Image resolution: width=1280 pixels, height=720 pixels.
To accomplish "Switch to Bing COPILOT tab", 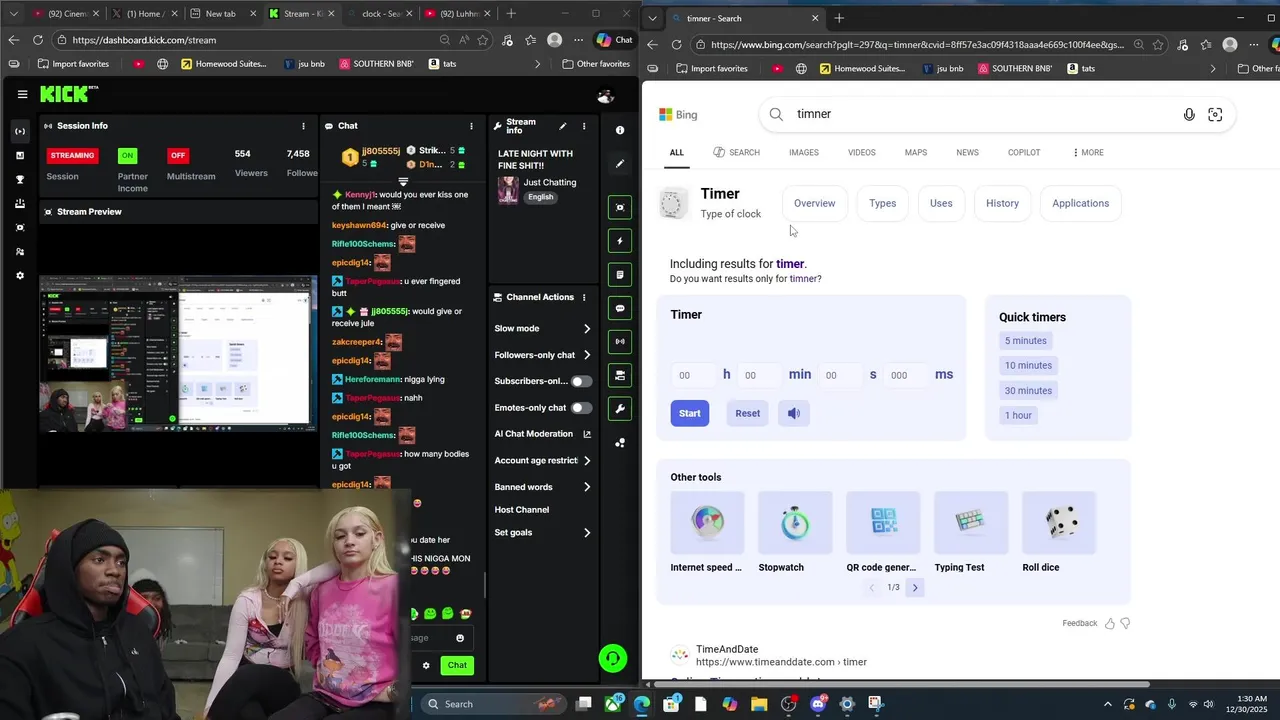I will (1024, 152).
